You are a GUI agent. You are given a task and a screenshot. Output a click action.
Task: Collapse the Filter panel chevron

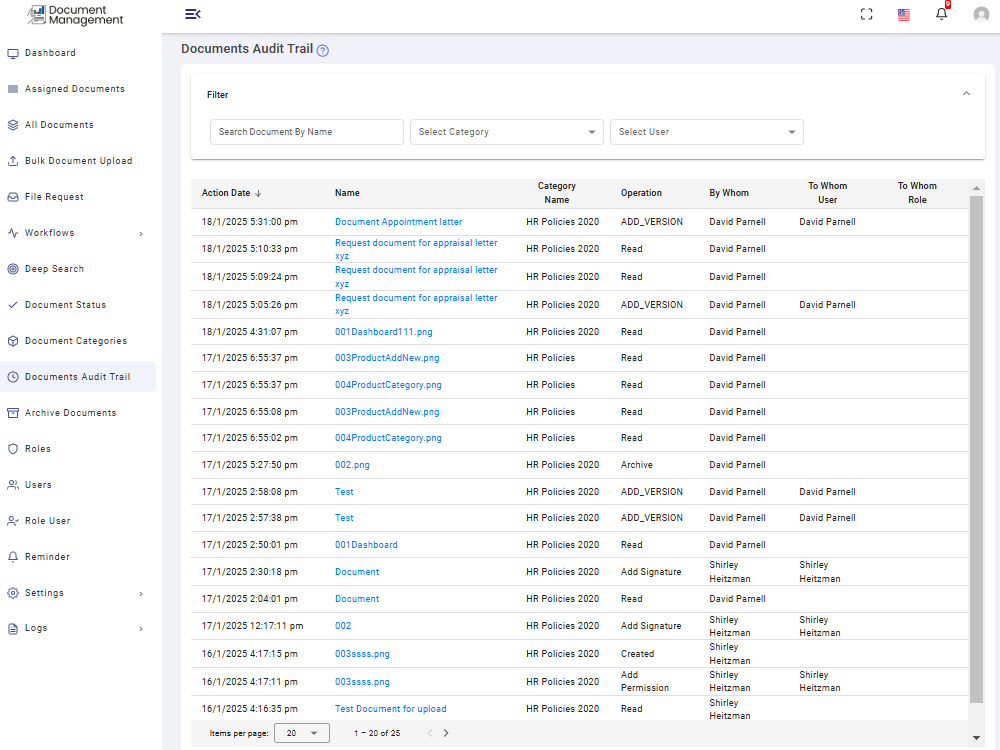(x=966, y=94)
